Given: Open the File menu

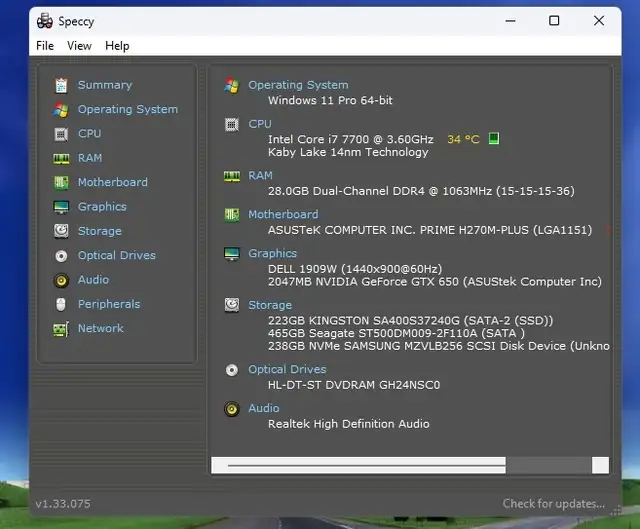Looking at the screenshot, I should (x=45, y=46).
